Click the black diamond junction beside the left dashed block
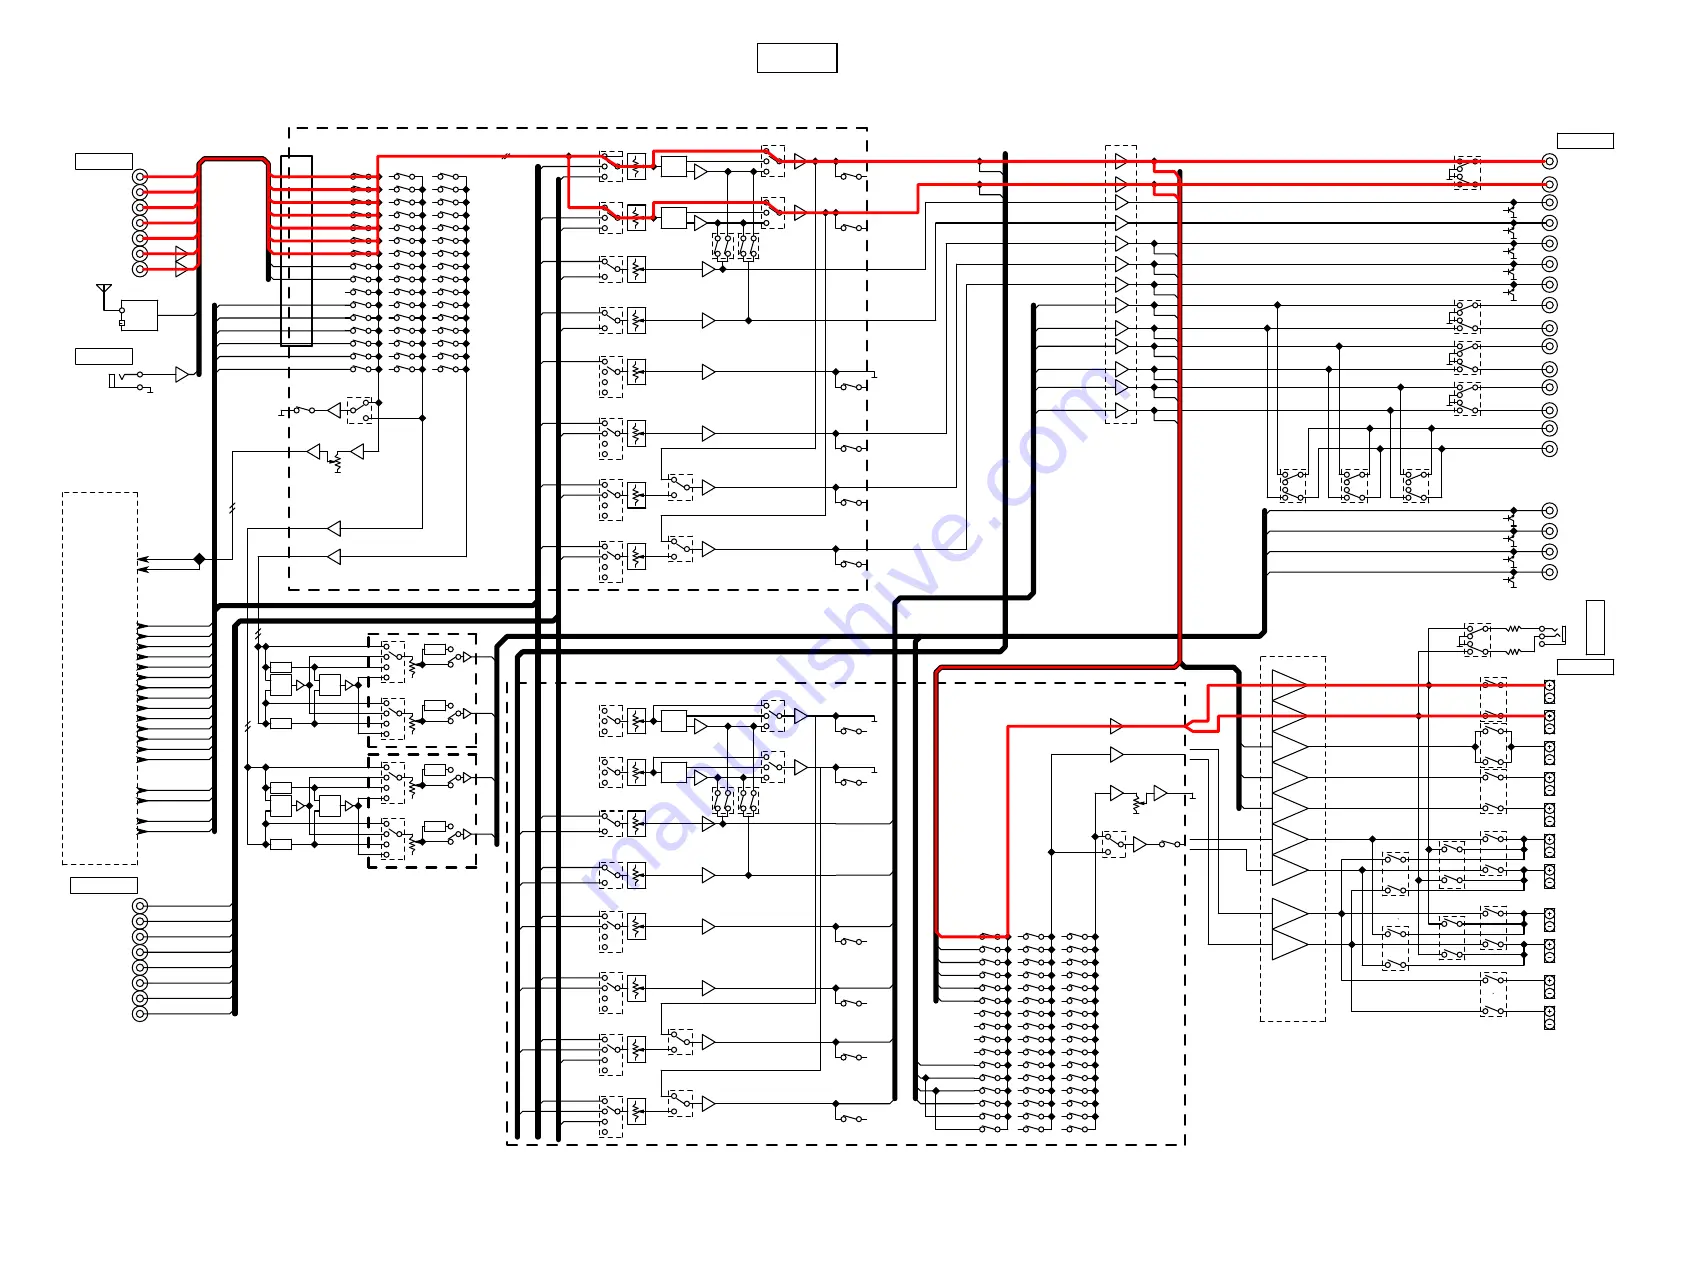 pyautogui.click(x=199, y=559)
